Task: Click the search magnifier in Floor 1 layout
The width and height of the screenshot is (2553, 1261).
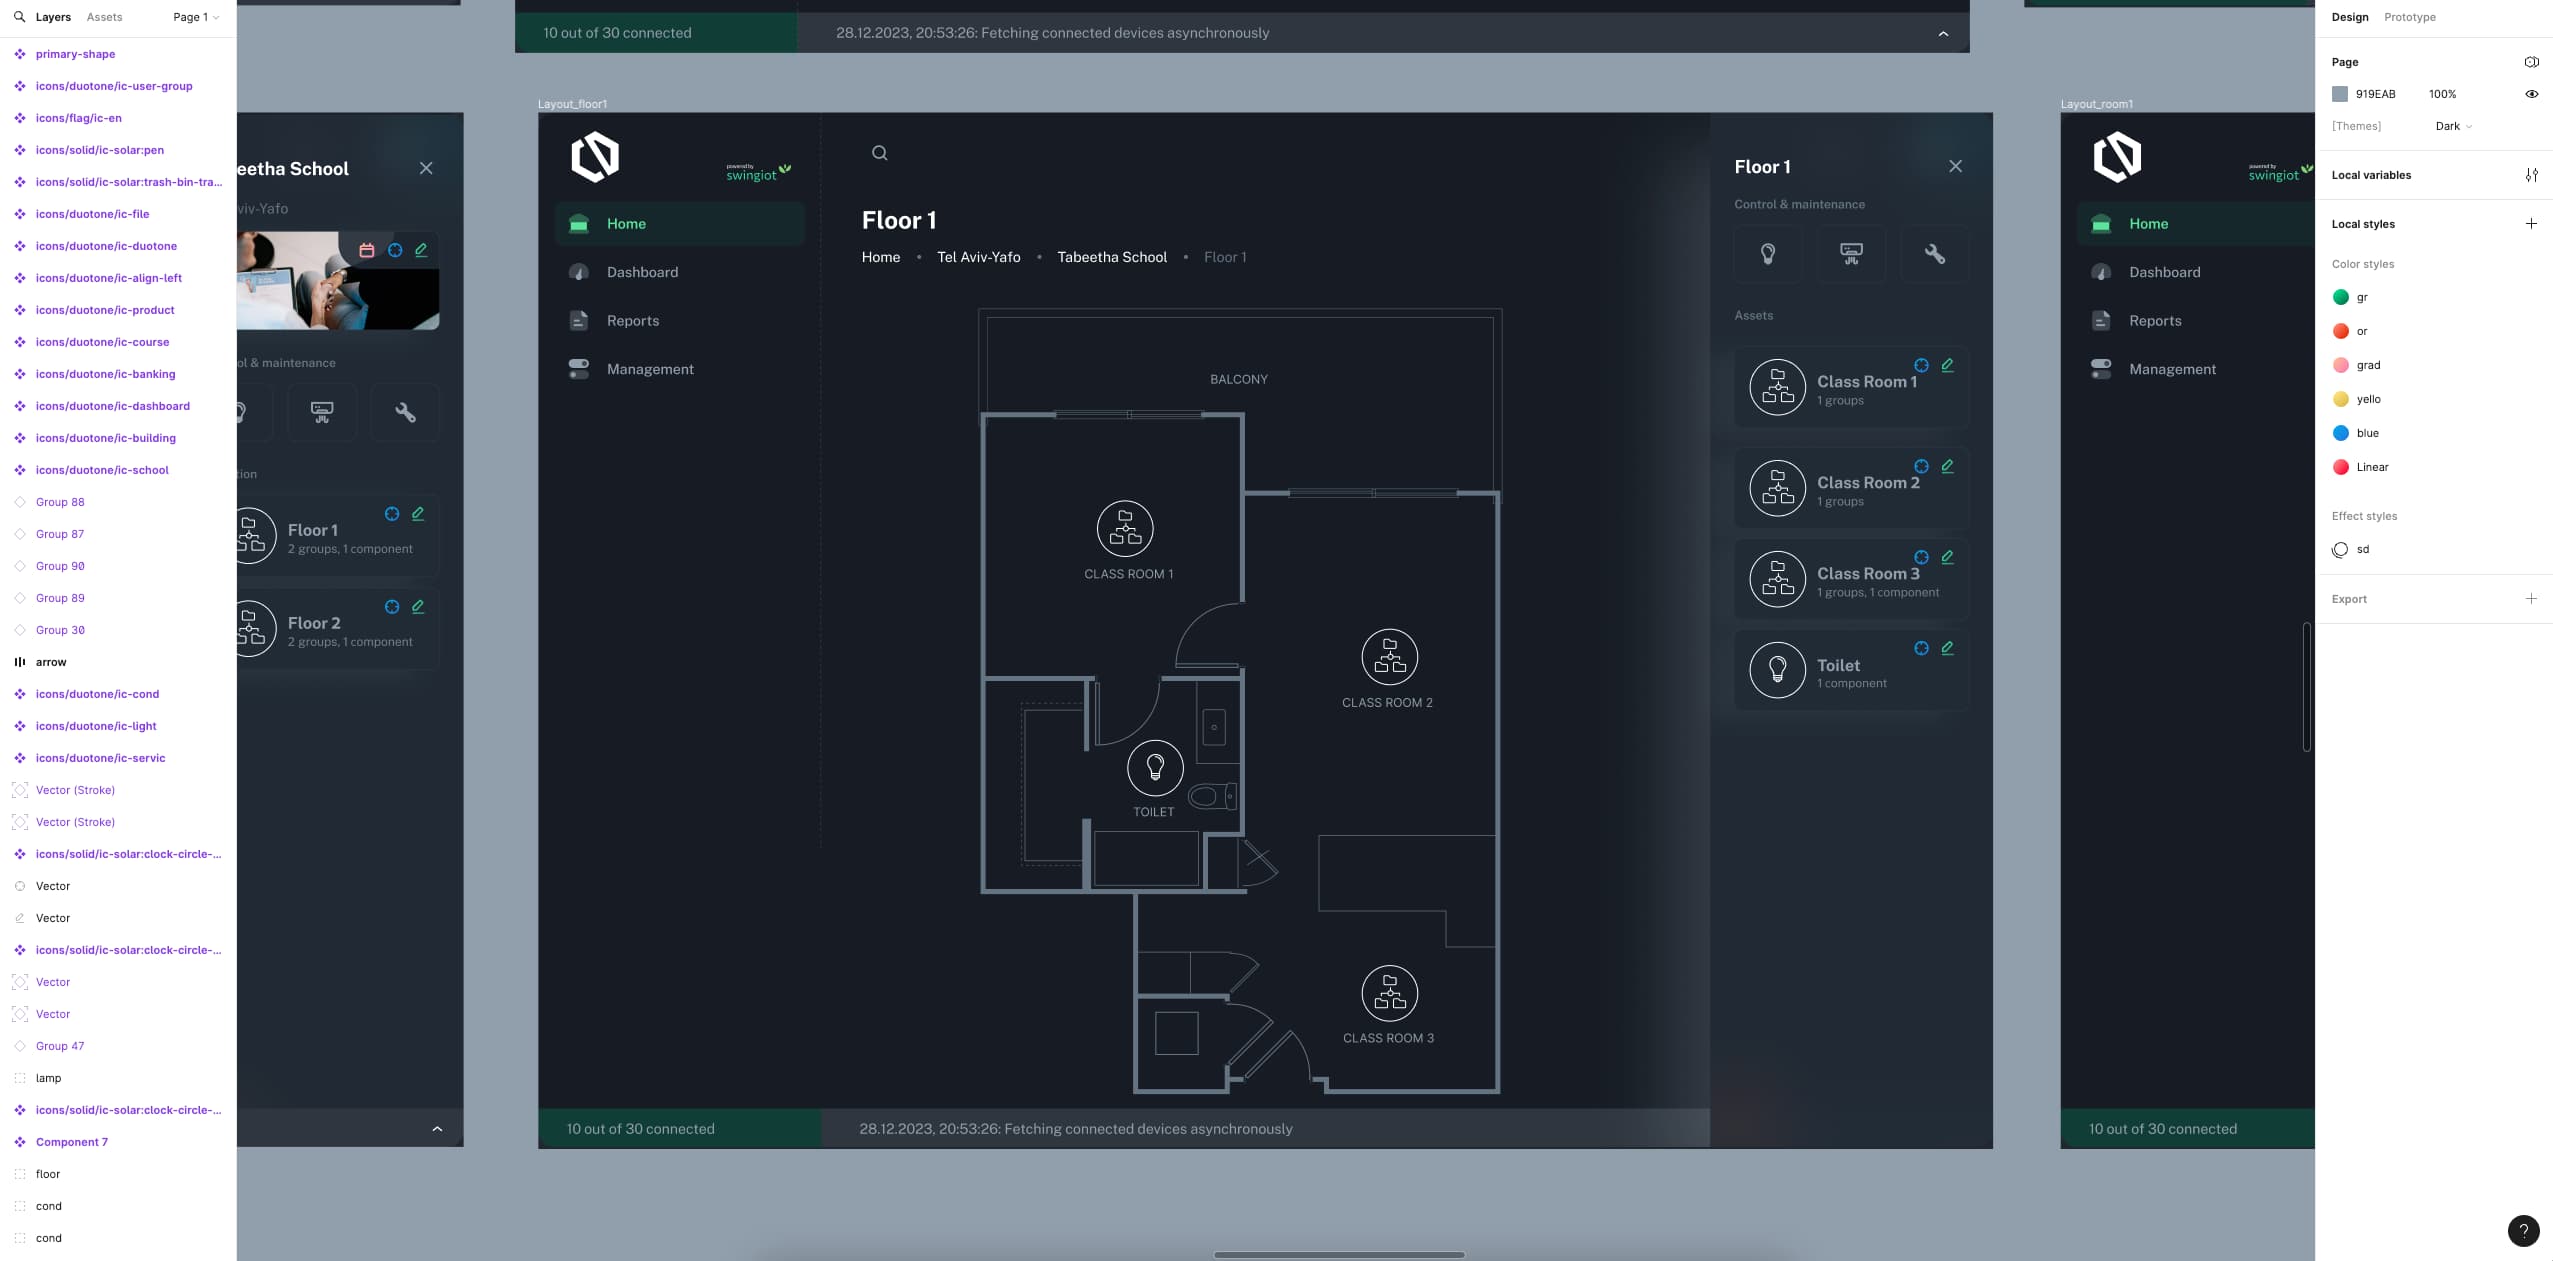Action: [x=879, y=153]
